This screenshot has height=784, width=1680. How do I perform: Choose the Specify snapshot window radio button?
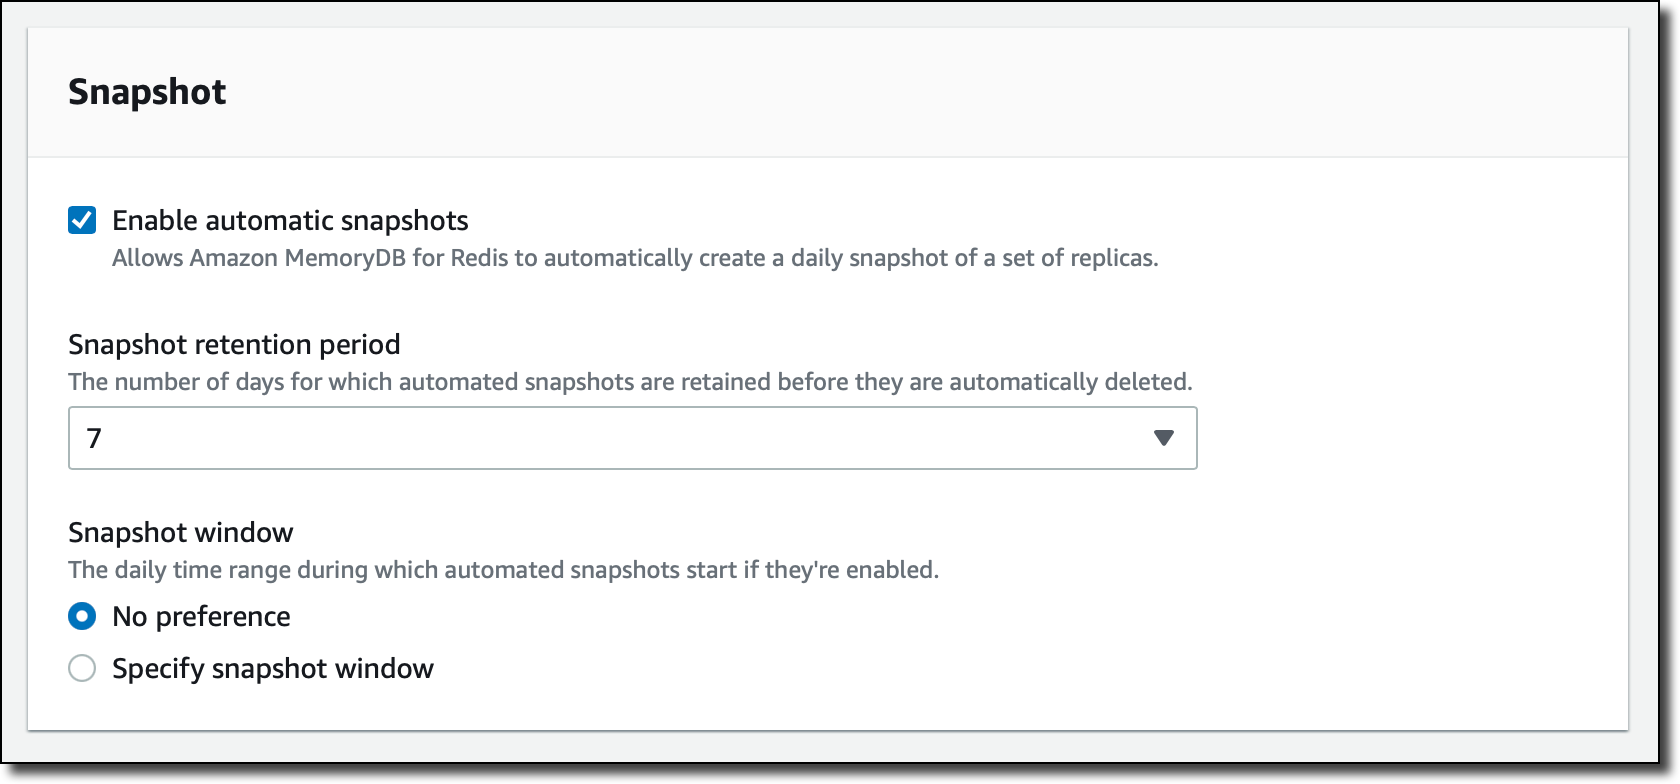(82, 668)
